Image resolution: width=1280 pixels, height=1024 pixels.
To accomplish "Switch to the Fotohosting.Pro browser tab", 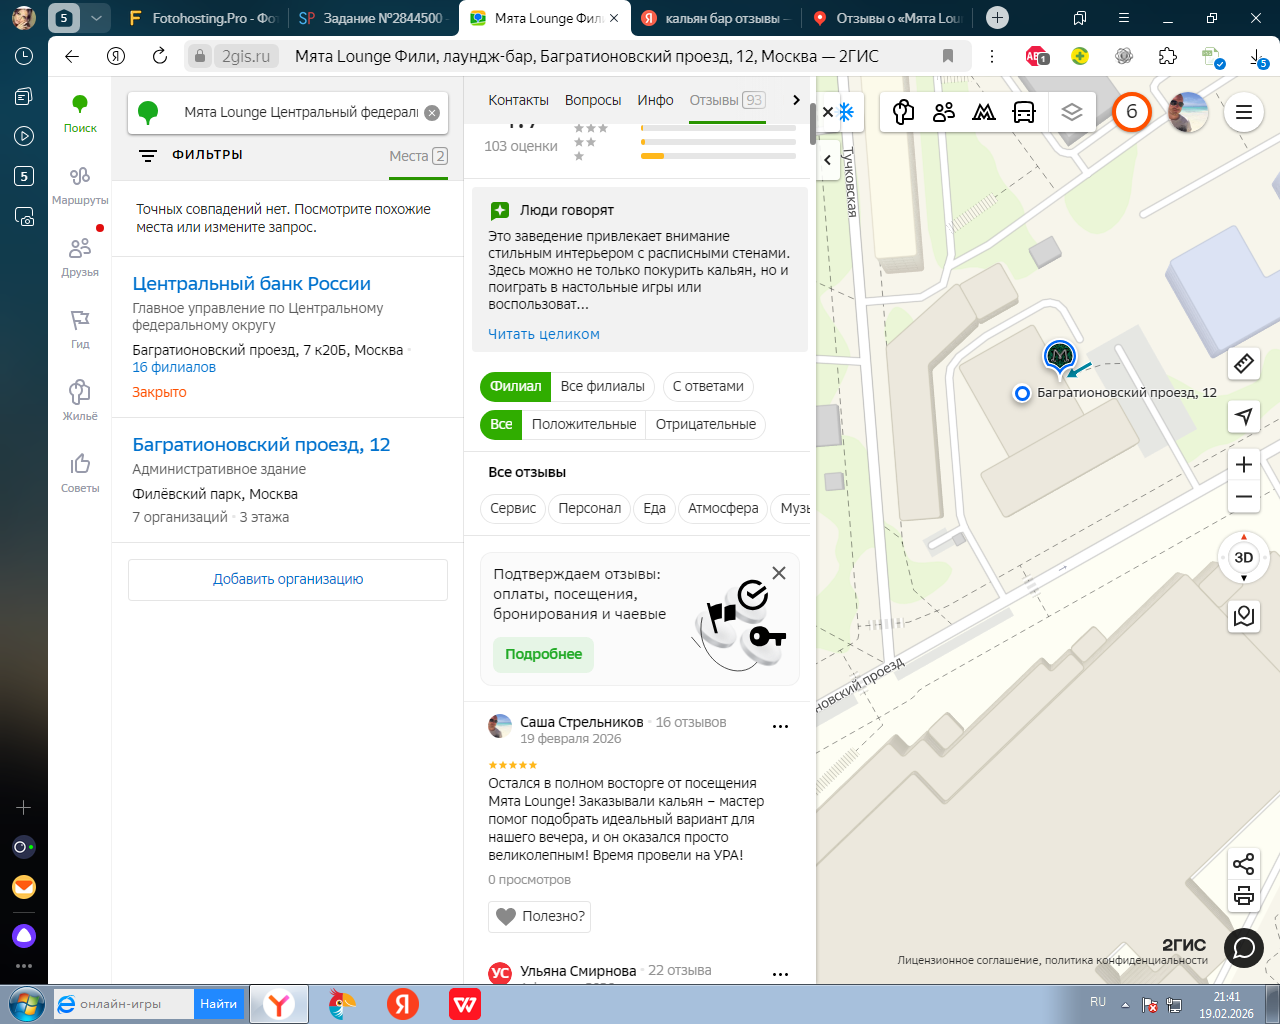I will point(203,18).
